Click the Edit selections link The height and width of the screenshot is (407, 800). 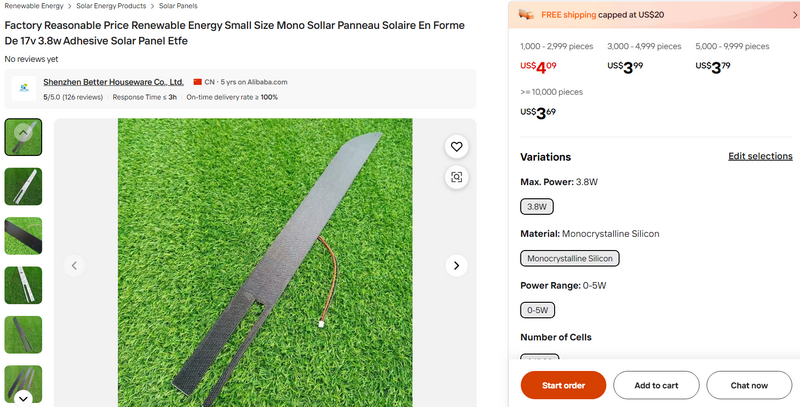[x=760, y=157]
